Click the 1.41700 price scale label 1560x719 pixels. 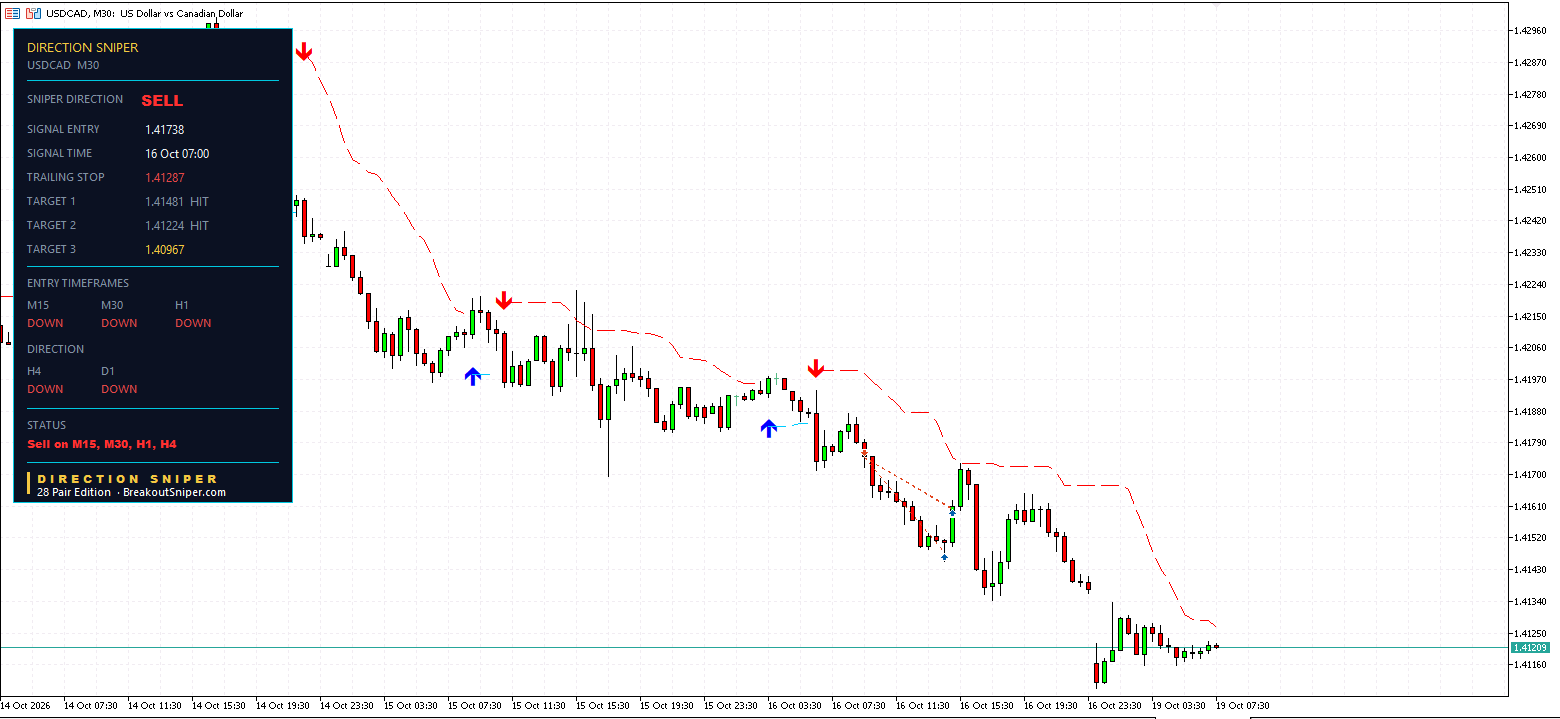coord(1532,475)
